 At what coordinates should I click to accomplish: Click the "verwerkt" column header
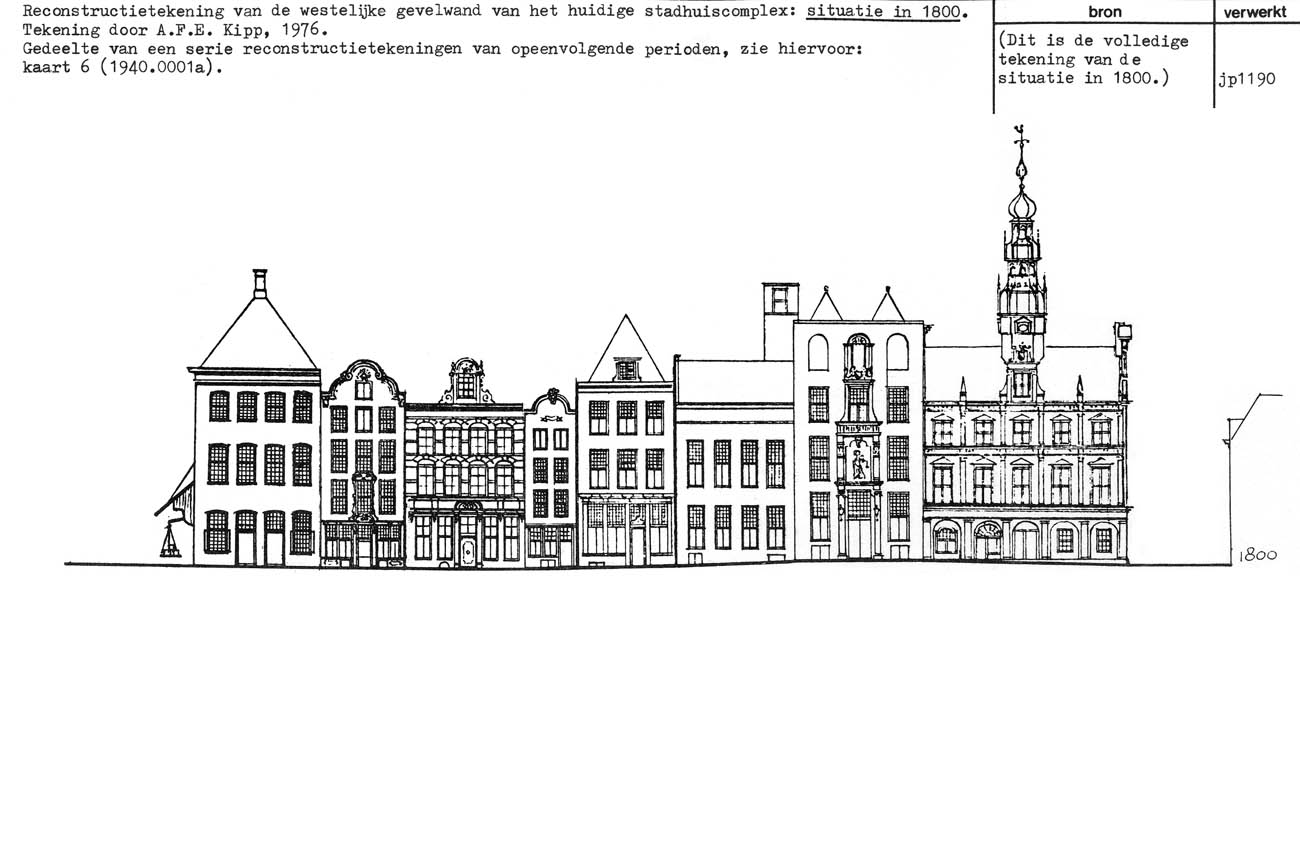[1255, 12]
